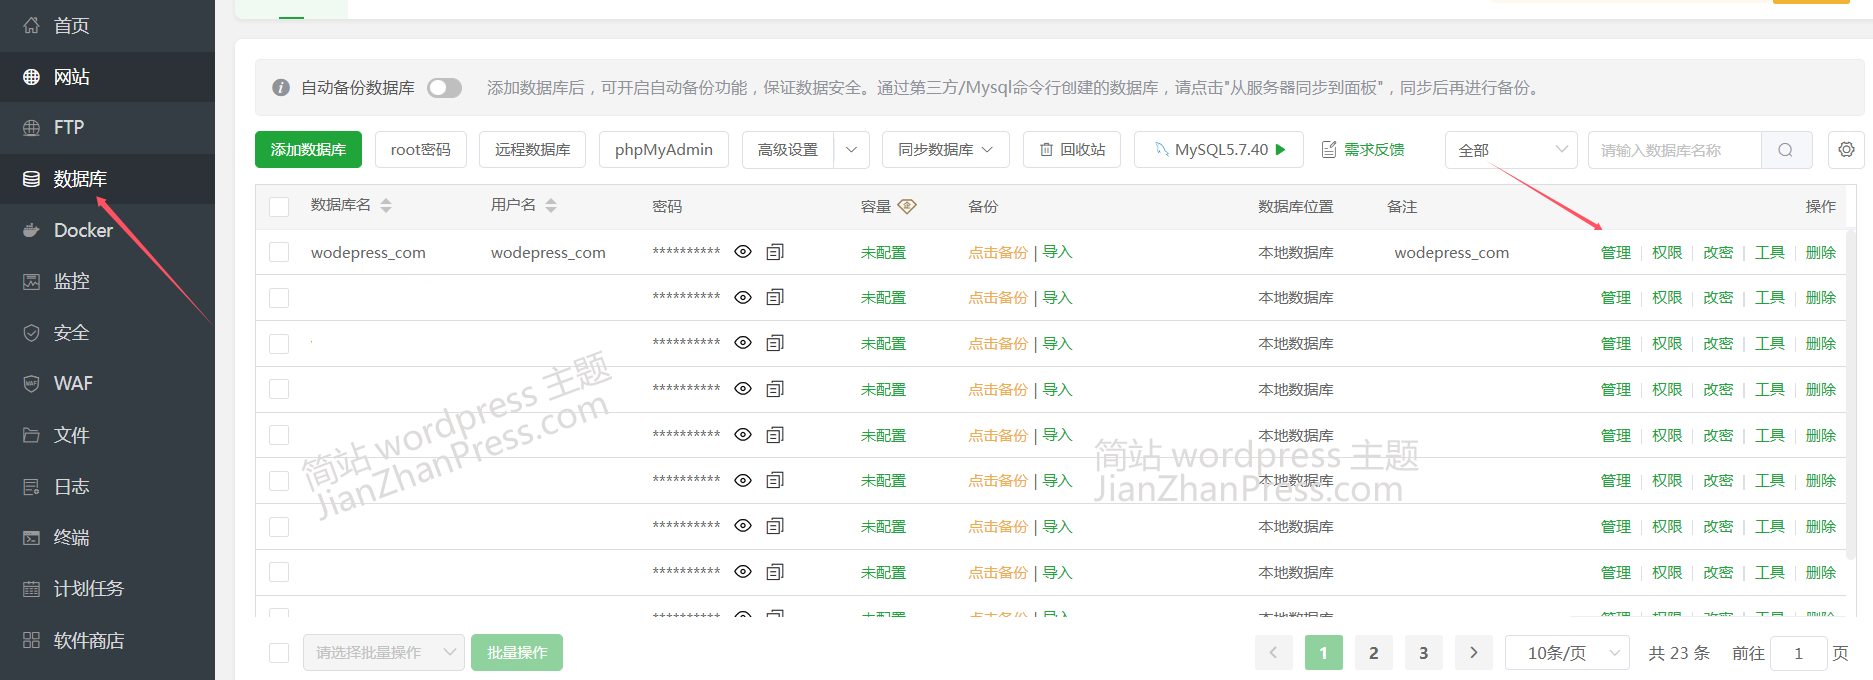Open Docker from the sidebar
1873x680 pixels.
[x=83, y=230]
